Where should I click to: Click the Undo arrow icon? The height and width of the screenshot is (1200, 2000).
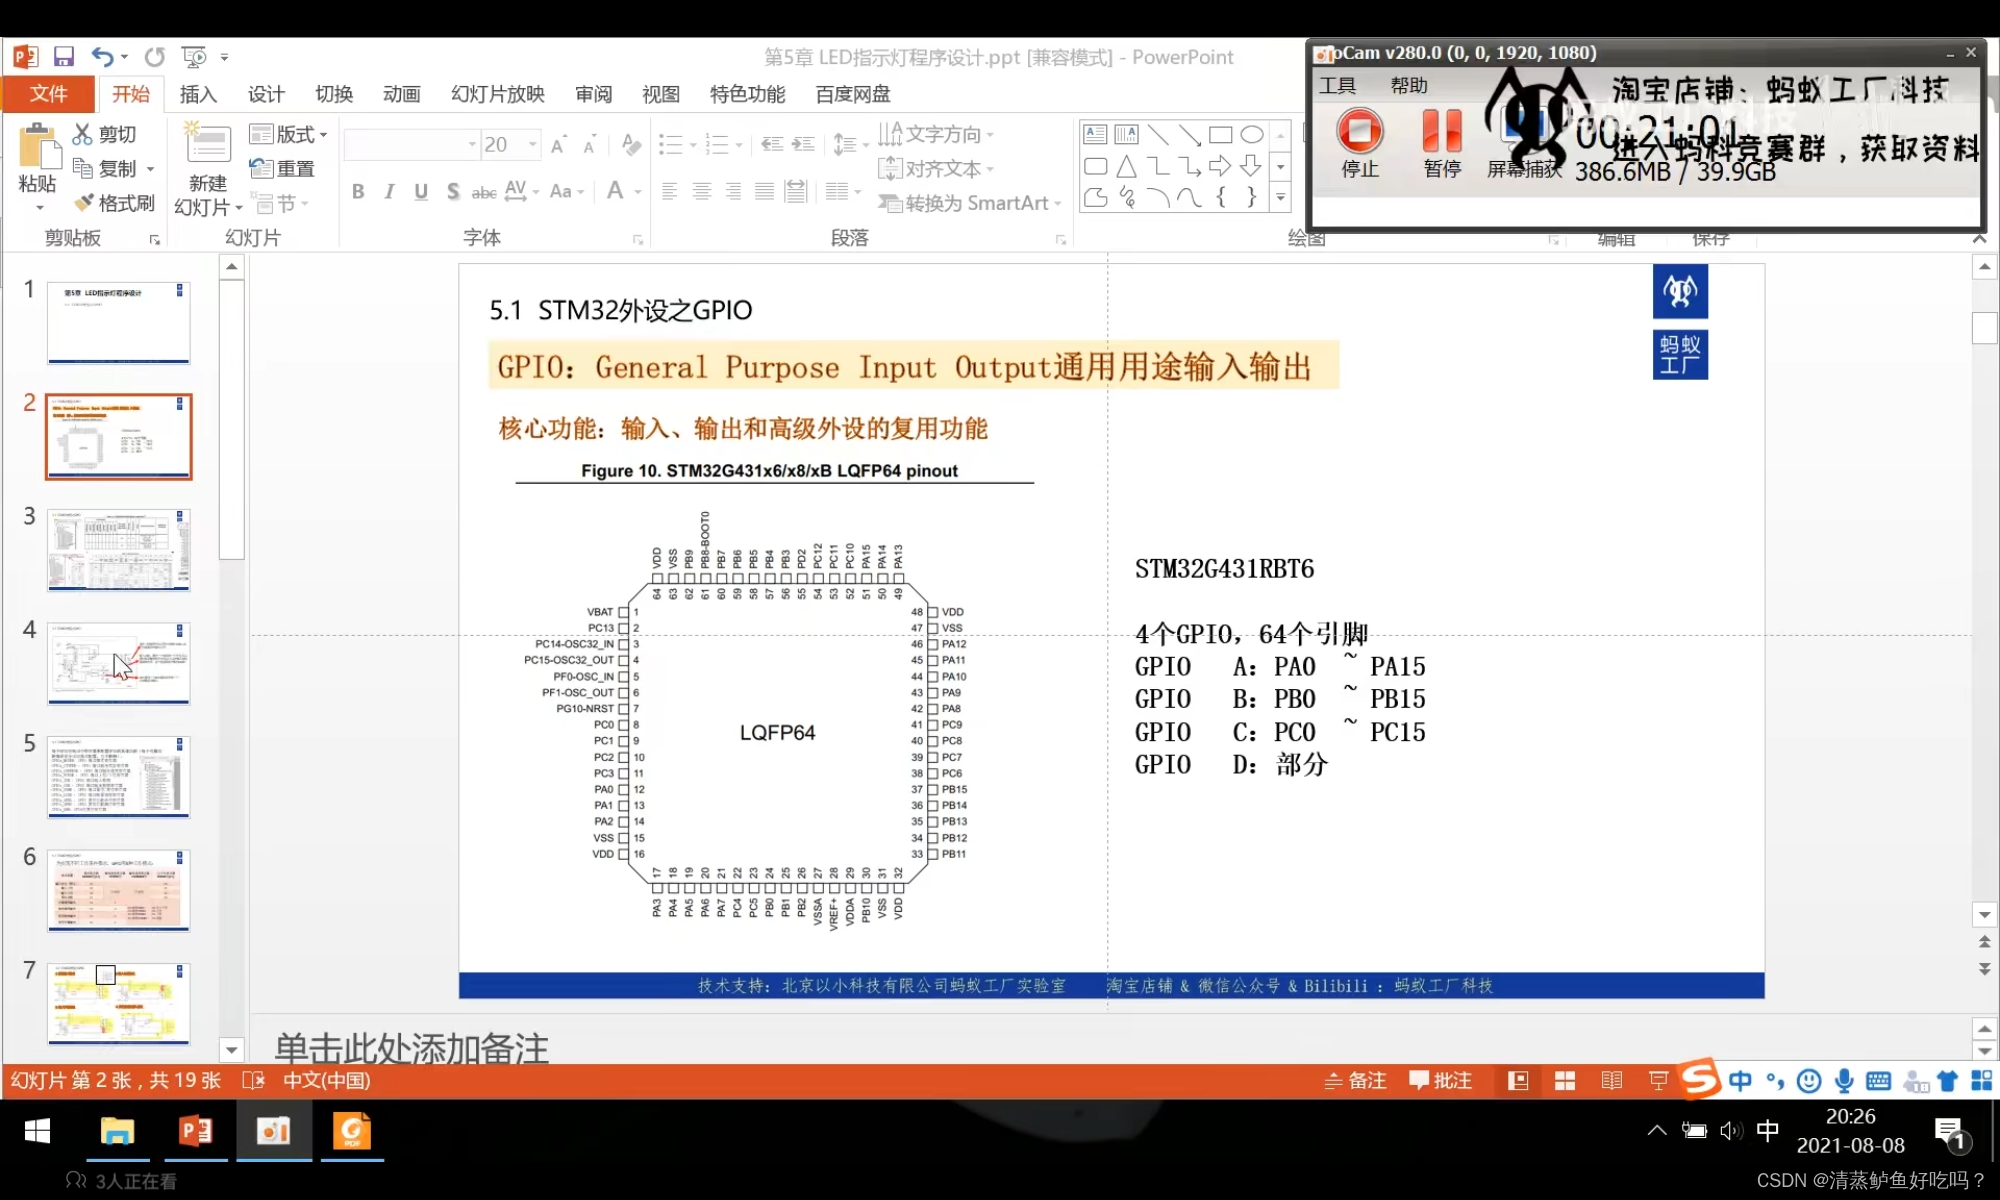coord(101,57)
